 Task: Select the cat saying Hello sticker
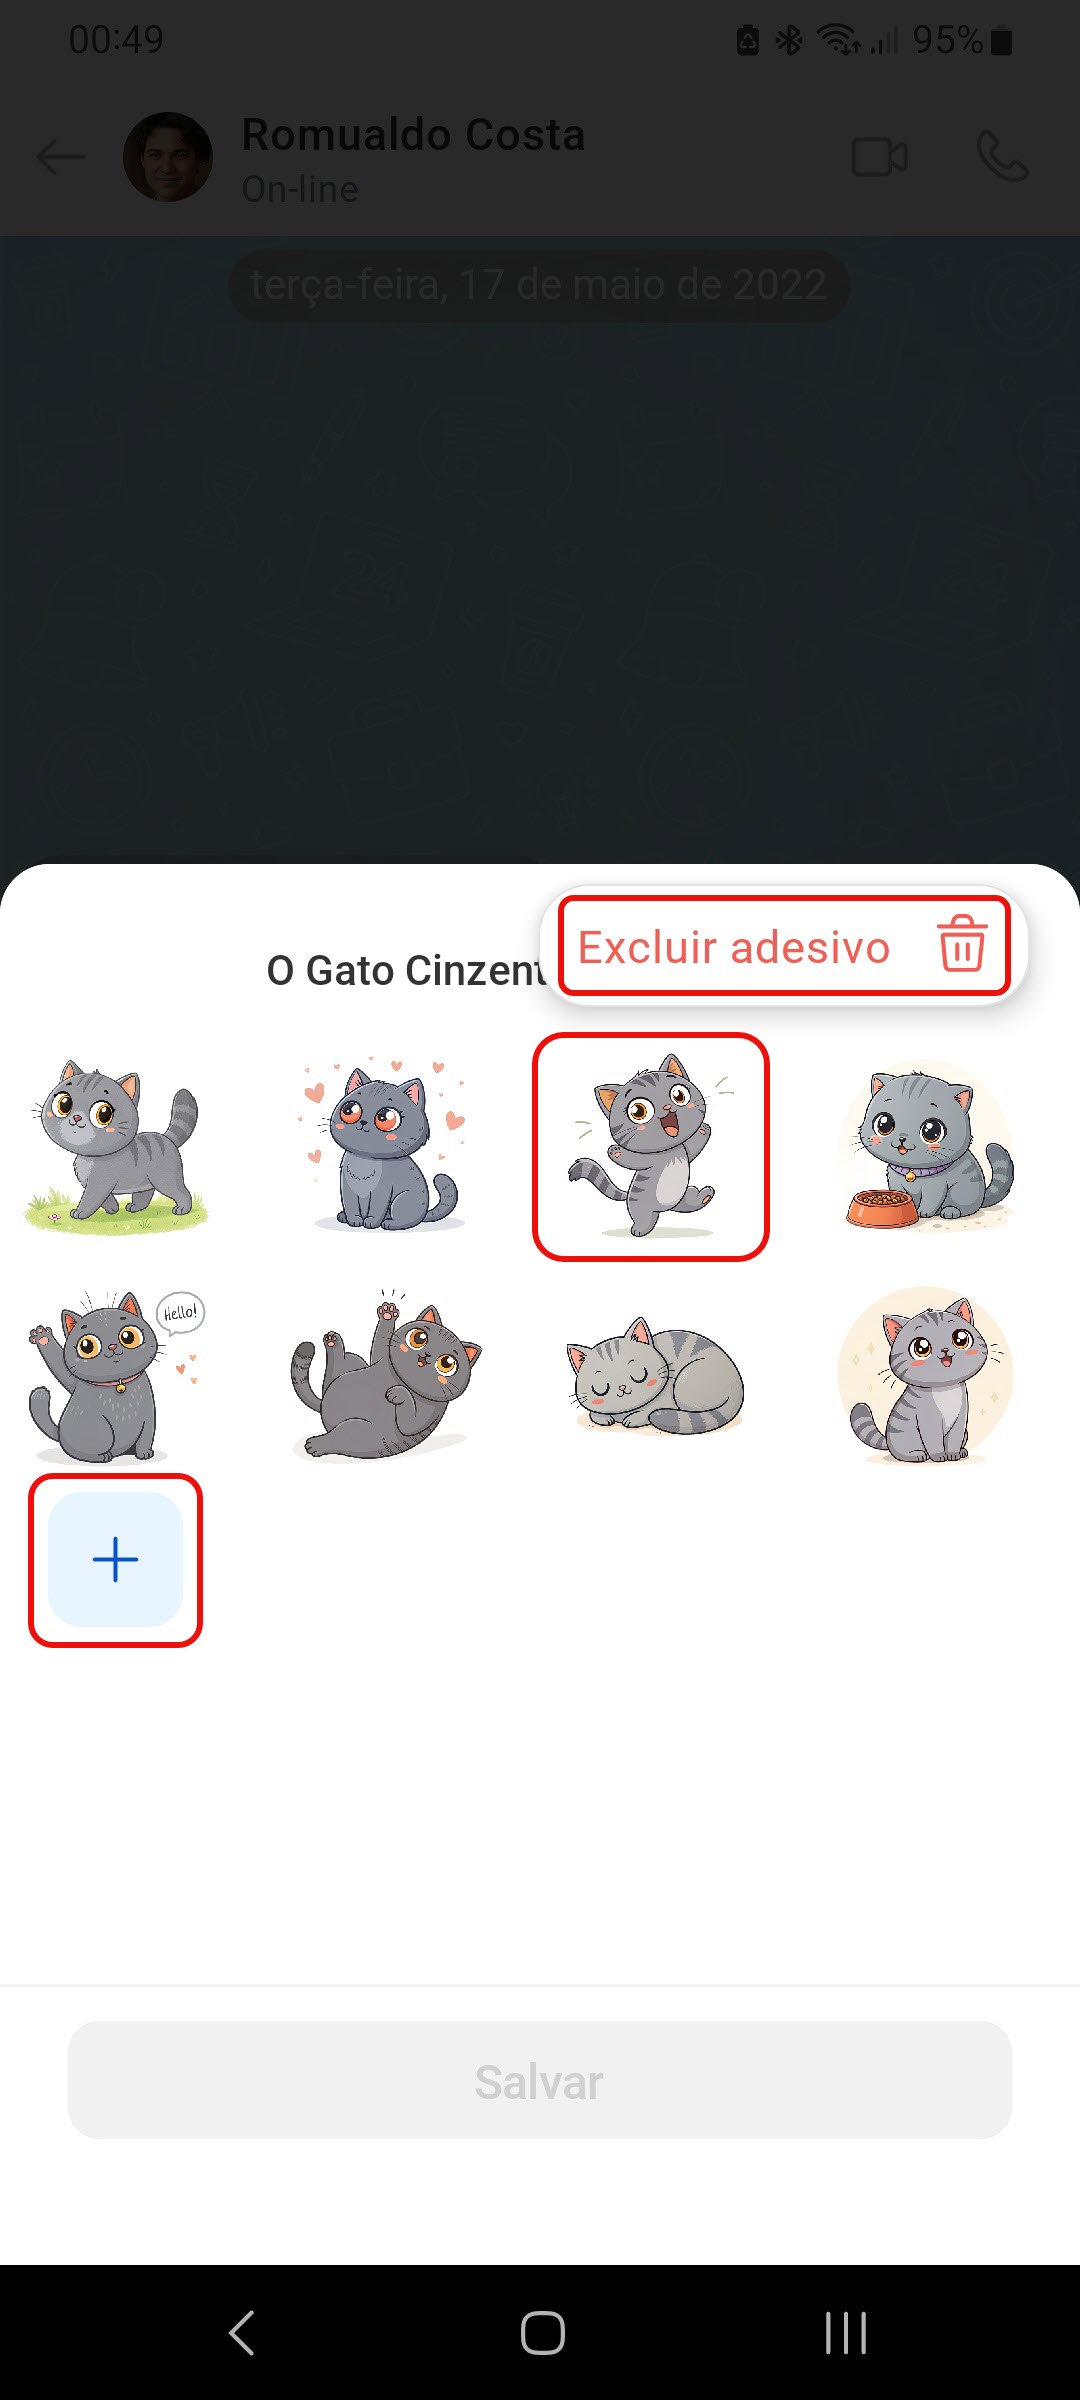[116, 1375]
